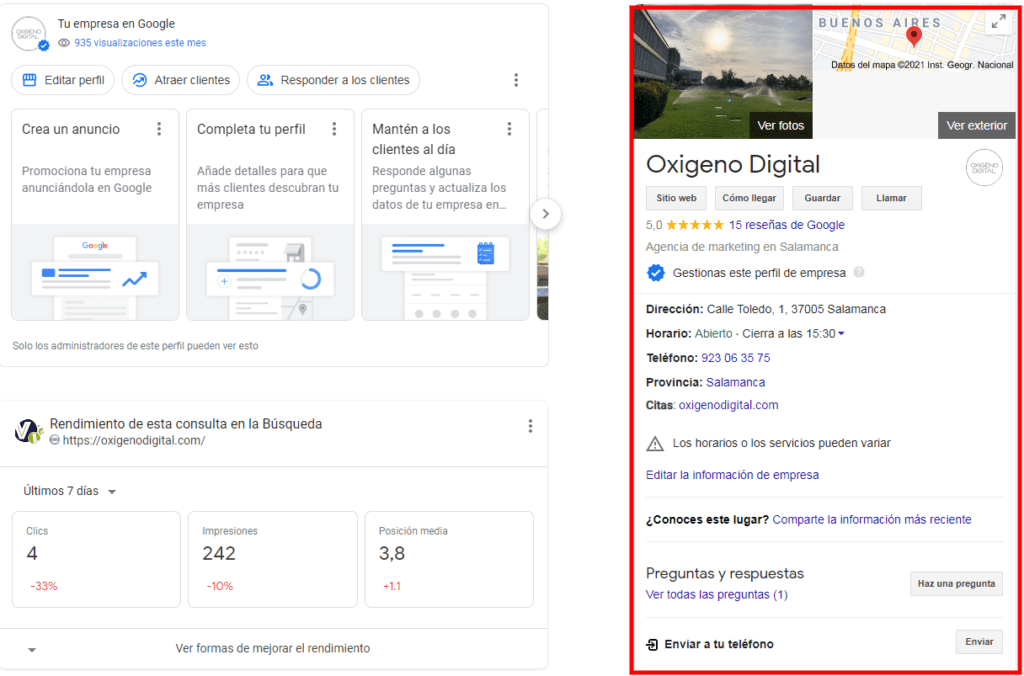This screenshot has width=1024, height=676.
Task: Click the https://oxigenodigital.com/ URL text
Action: pos(133,441)
